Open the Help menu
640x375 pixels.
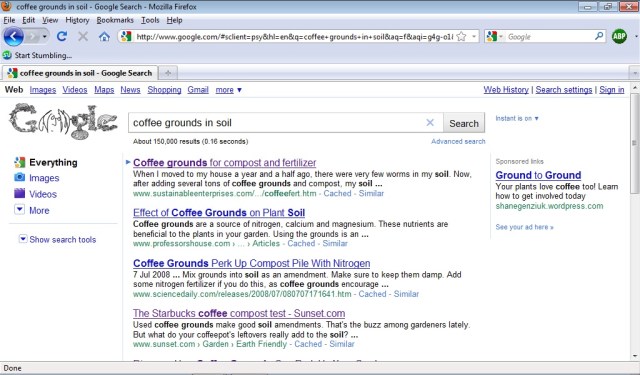point(174,20)
